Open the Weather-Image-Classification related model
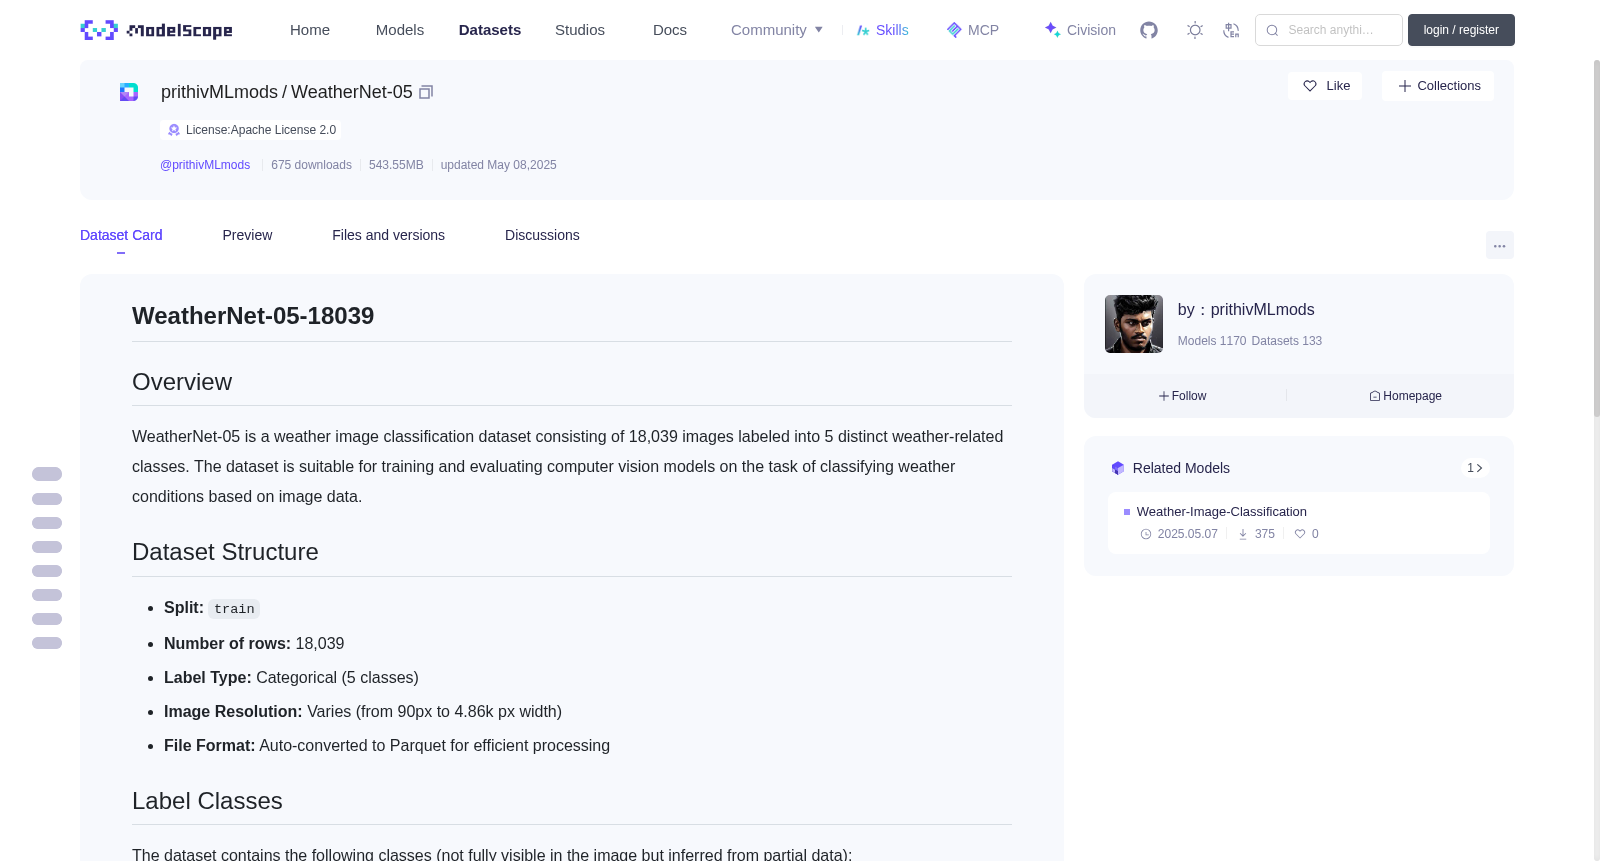 [x=1221, y=512]
